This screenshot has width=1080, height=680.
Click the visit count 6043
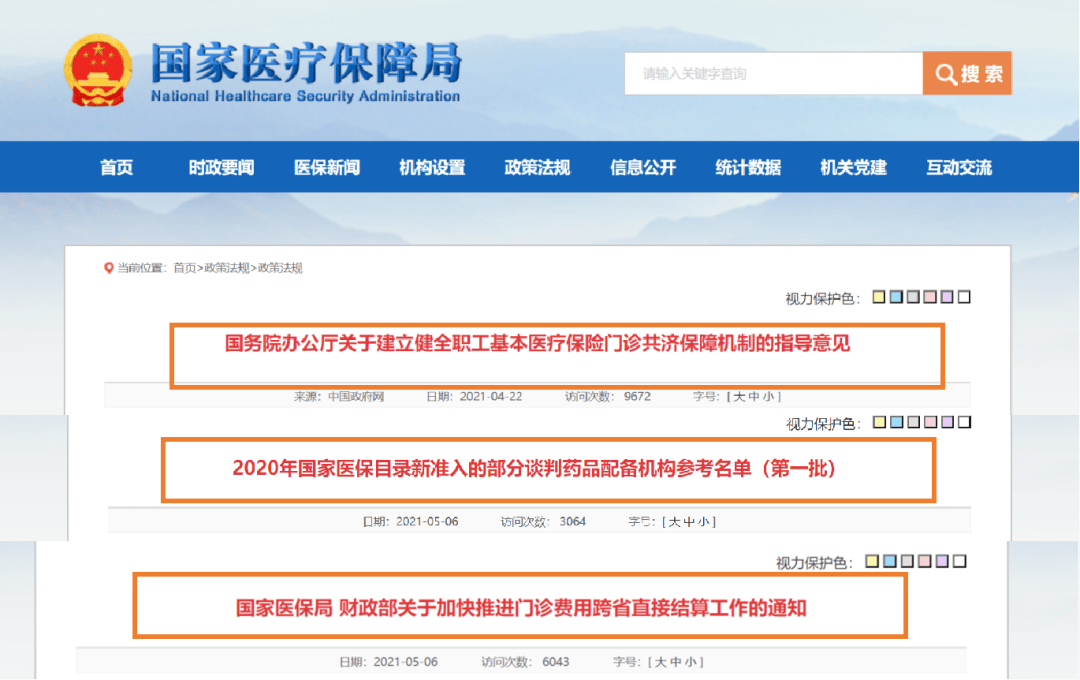coord(556,662)
